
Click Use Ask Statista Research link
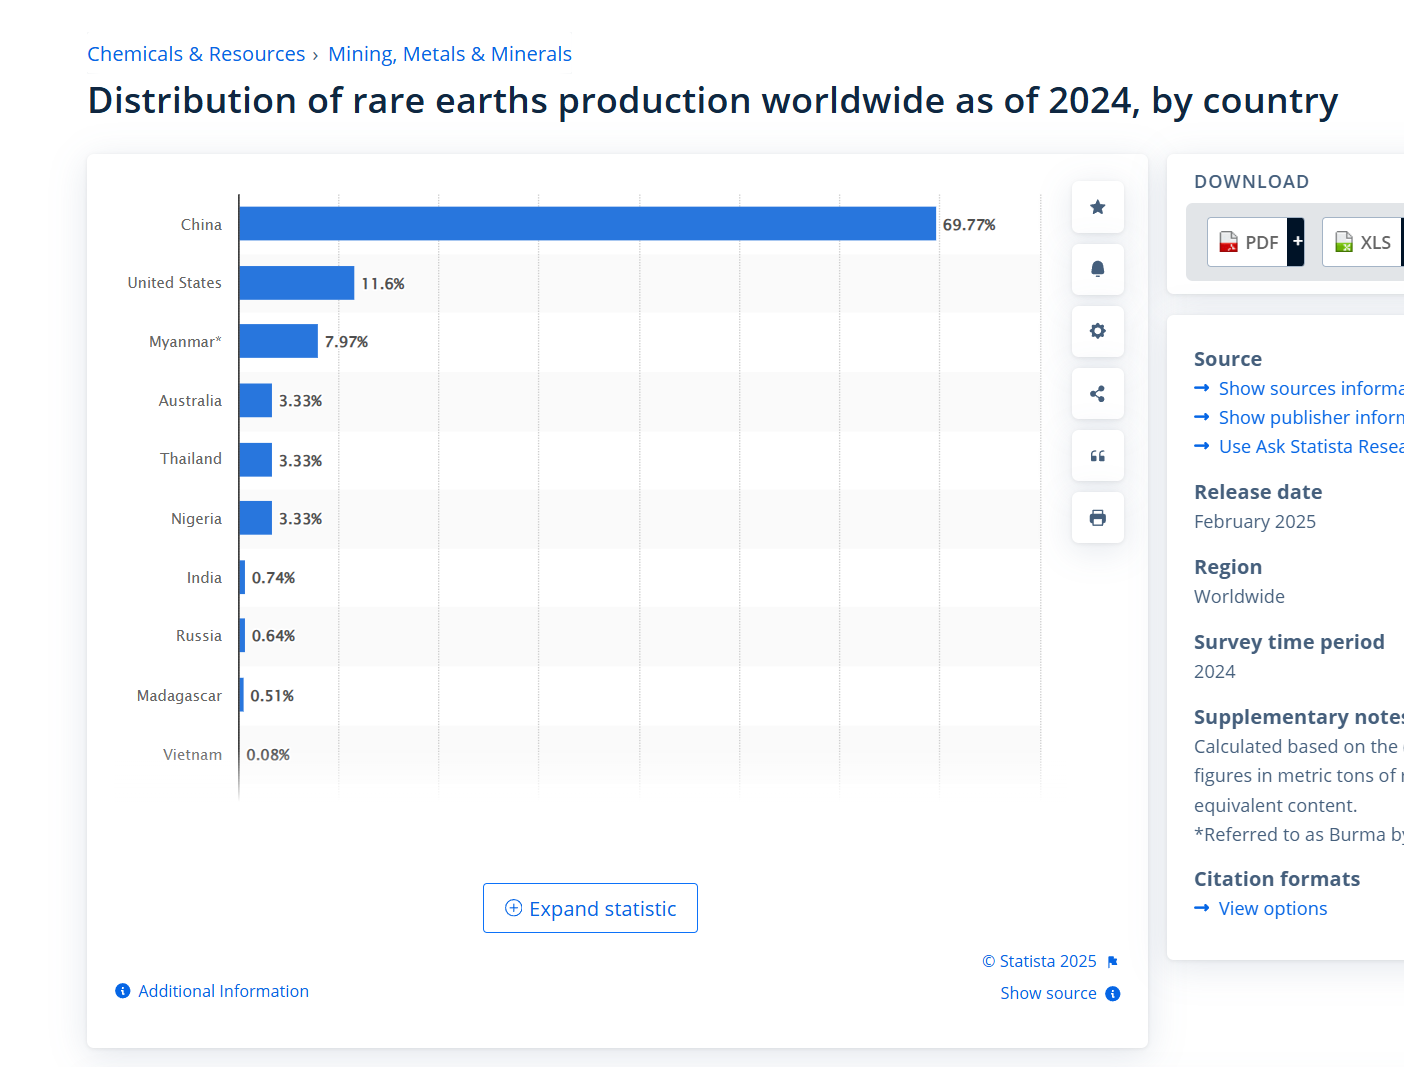[1310, 446]
